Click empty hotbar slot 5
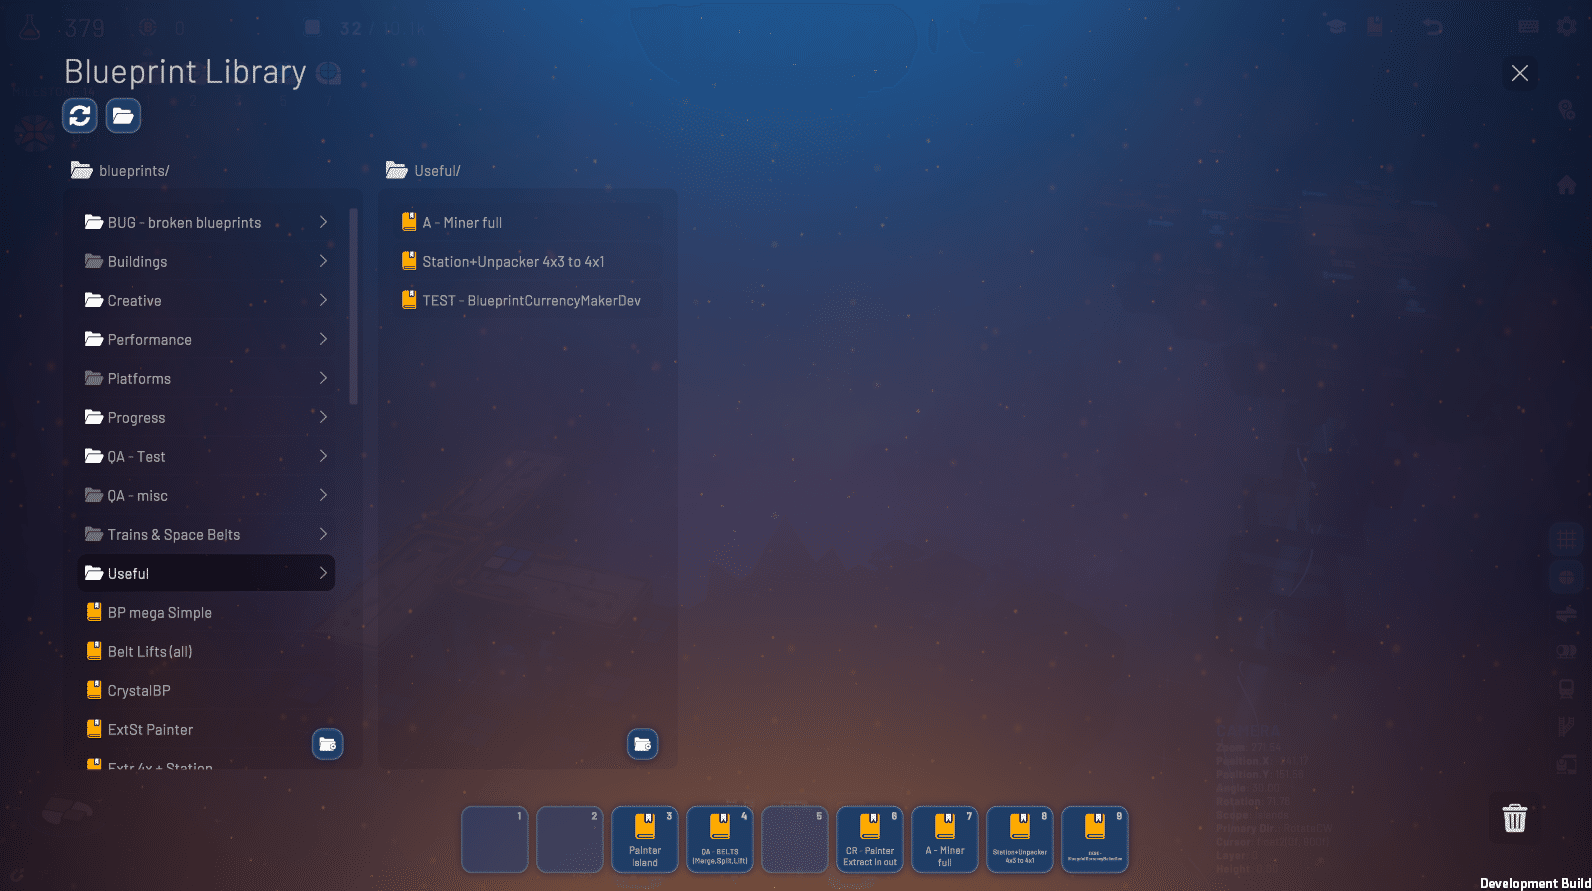 [x=795, y=839]
